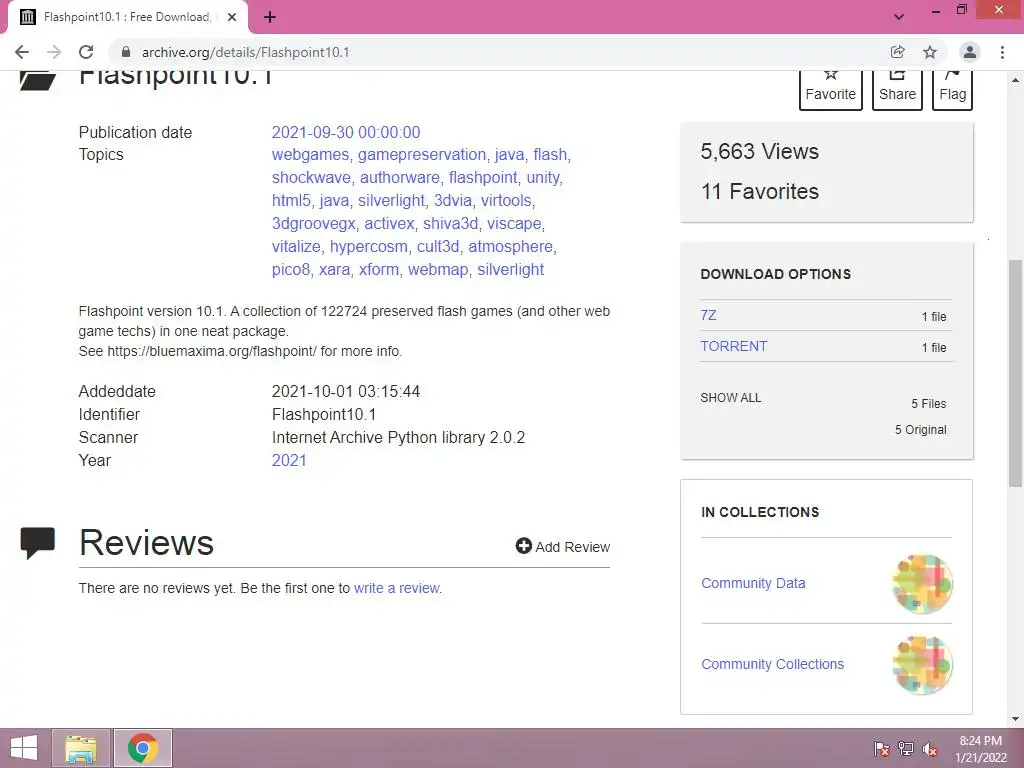Share this archive item
1024x768 pixels.
pos(897,89)
